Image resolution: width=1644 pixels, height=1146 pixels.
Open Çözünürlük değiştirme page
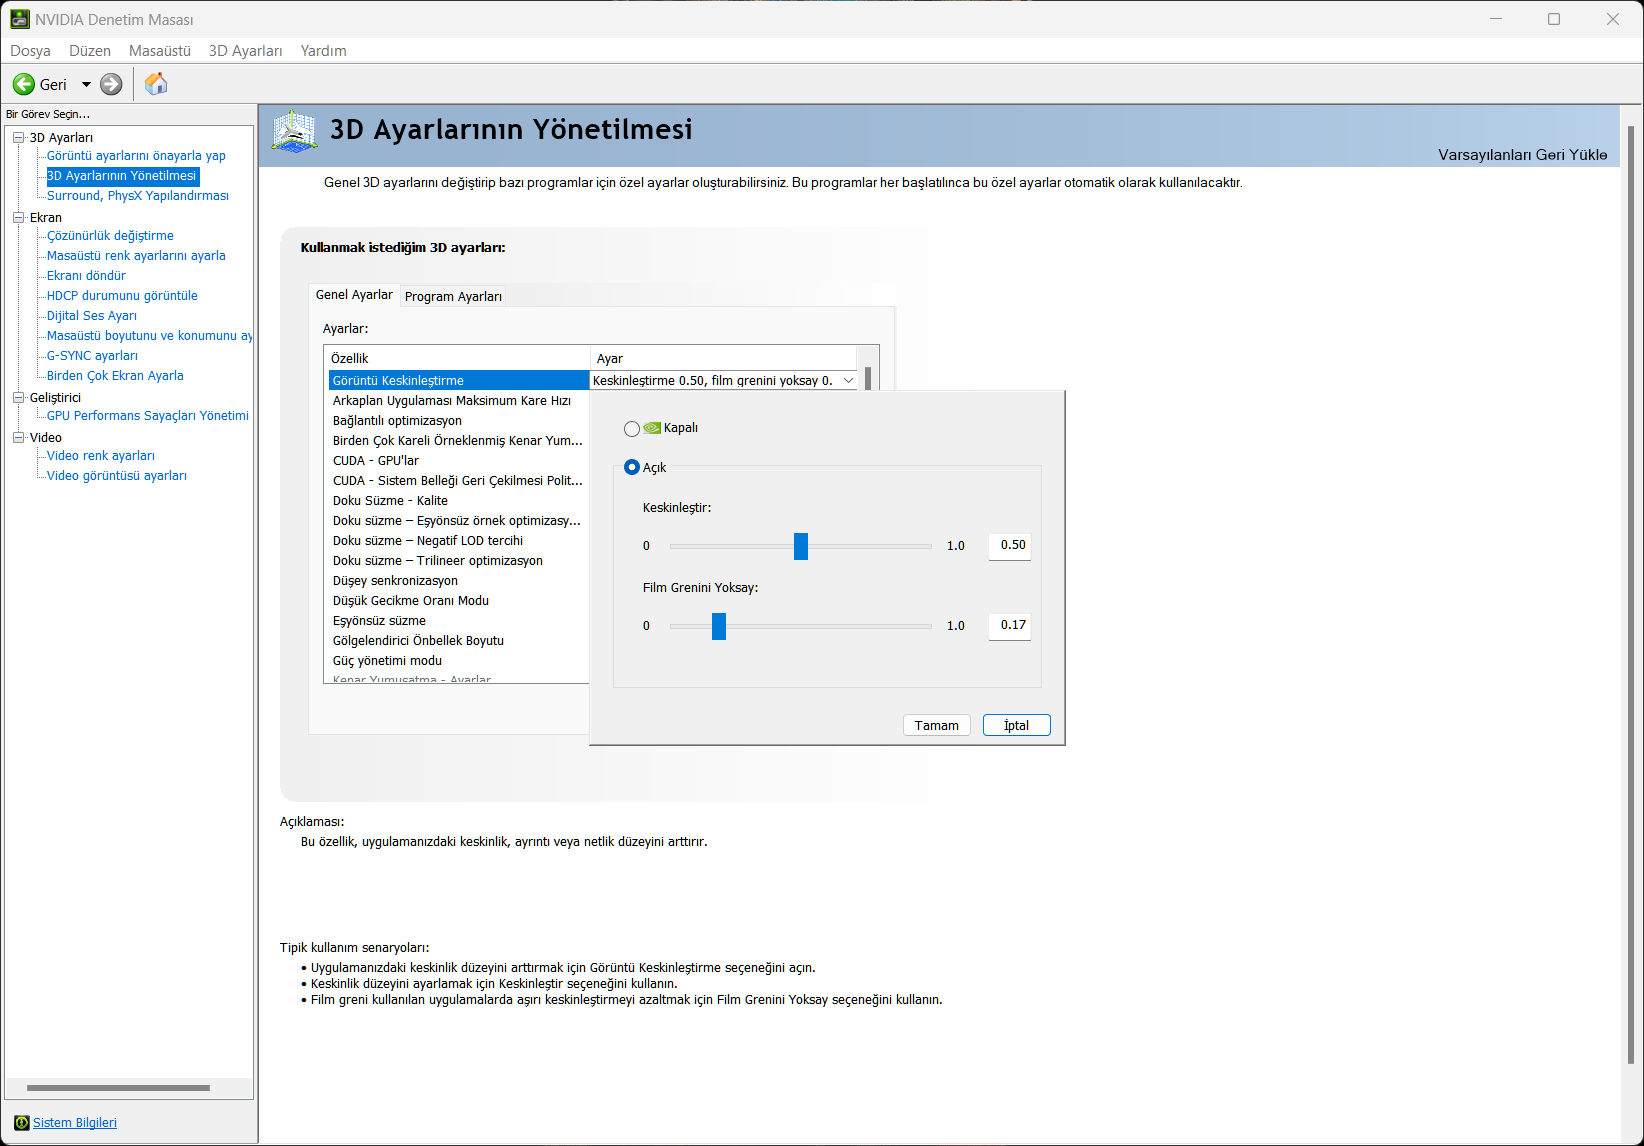110,236
